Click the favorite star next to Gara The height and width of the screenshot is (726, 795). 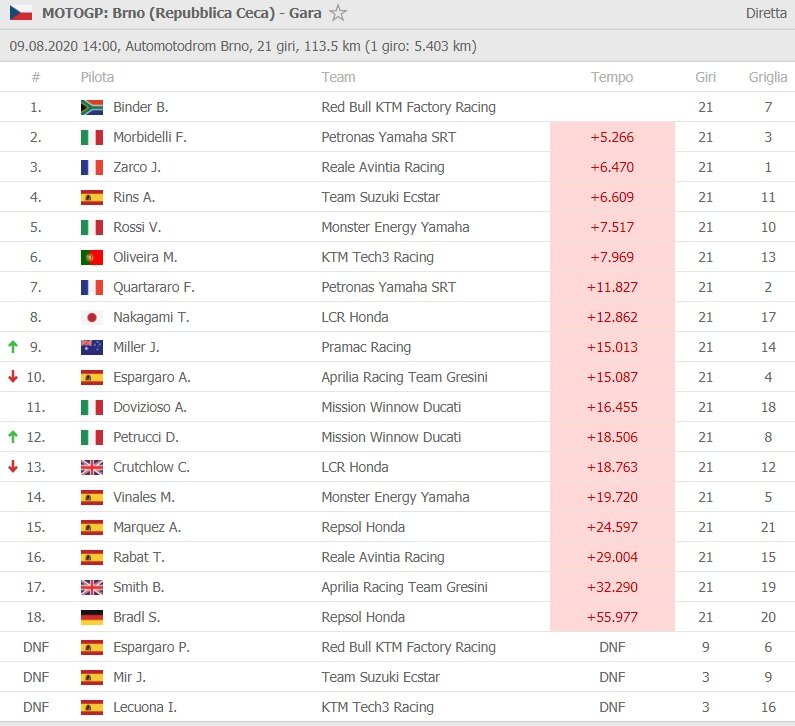coord(338,13)
